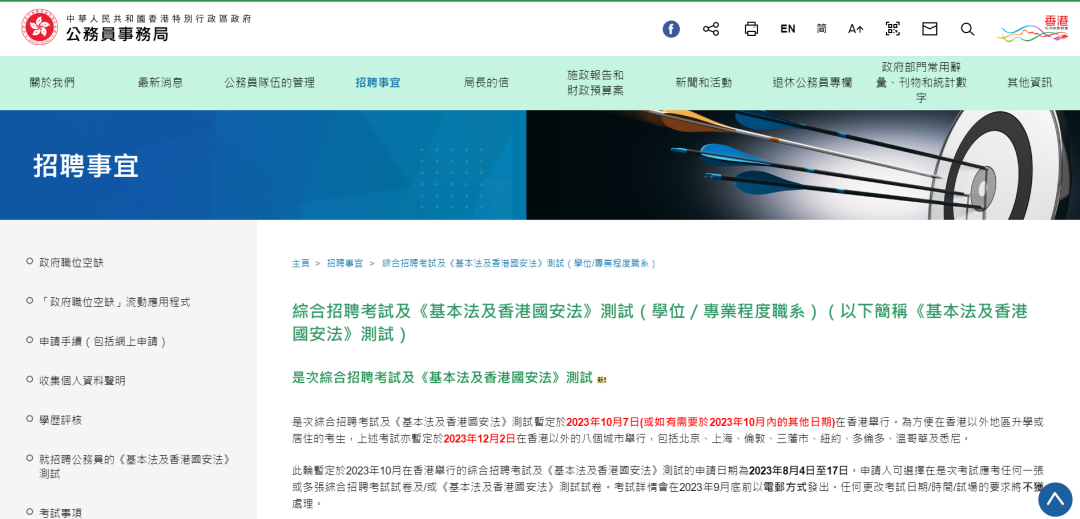Open the QR code icon
This screenshot has width=1080, height=519.
click(x=893, y=29)
